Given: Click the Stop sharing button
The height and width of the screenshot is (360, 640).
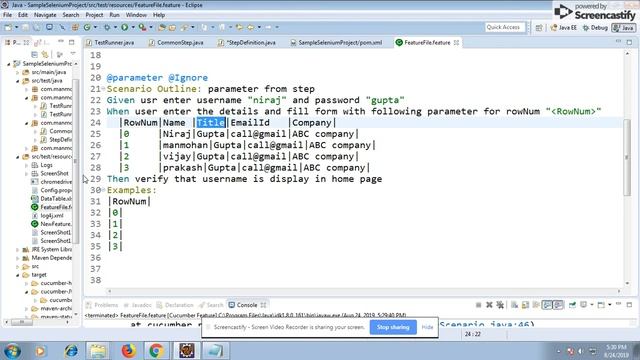Looking at the screenshot, I should (393, 327).
